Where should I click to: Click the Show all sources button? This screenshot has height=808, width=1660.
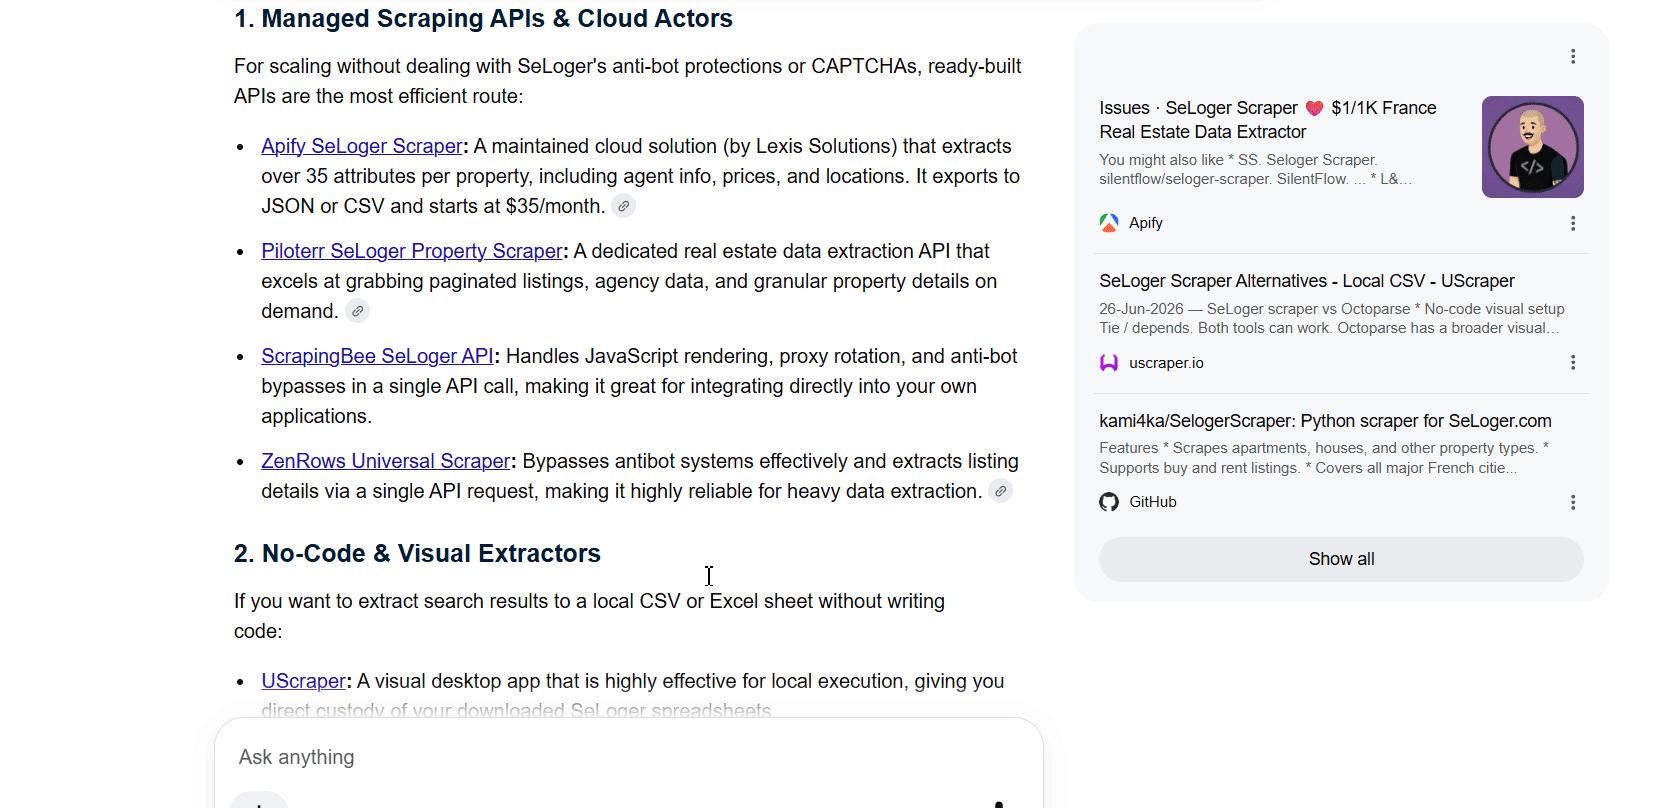click(x=1341, y=559)
